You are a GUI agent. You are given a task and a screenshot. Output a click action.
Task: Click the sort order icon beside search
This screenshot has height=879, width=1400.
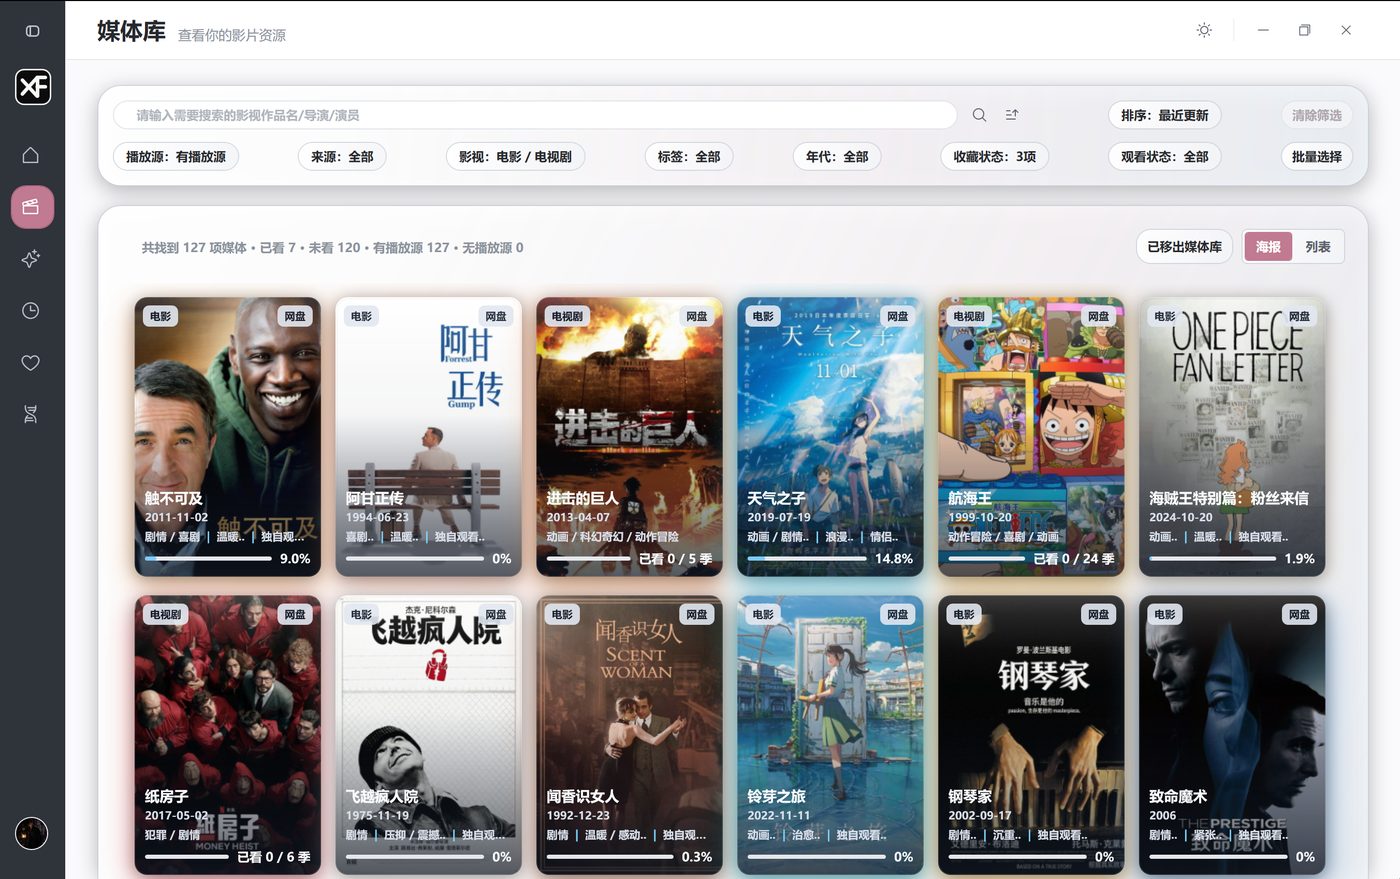(x=1012, y=115)
